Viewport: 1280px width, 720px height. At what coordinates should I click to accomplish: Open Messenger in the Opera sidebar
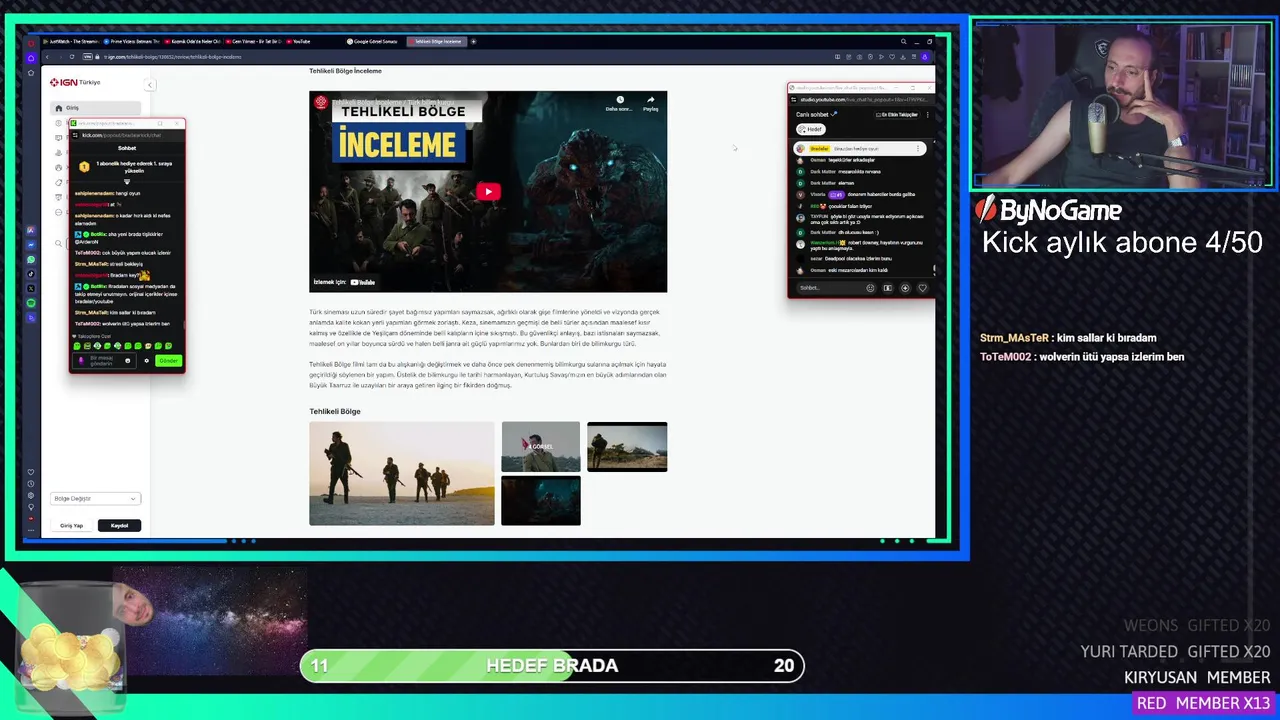[31, 245]
